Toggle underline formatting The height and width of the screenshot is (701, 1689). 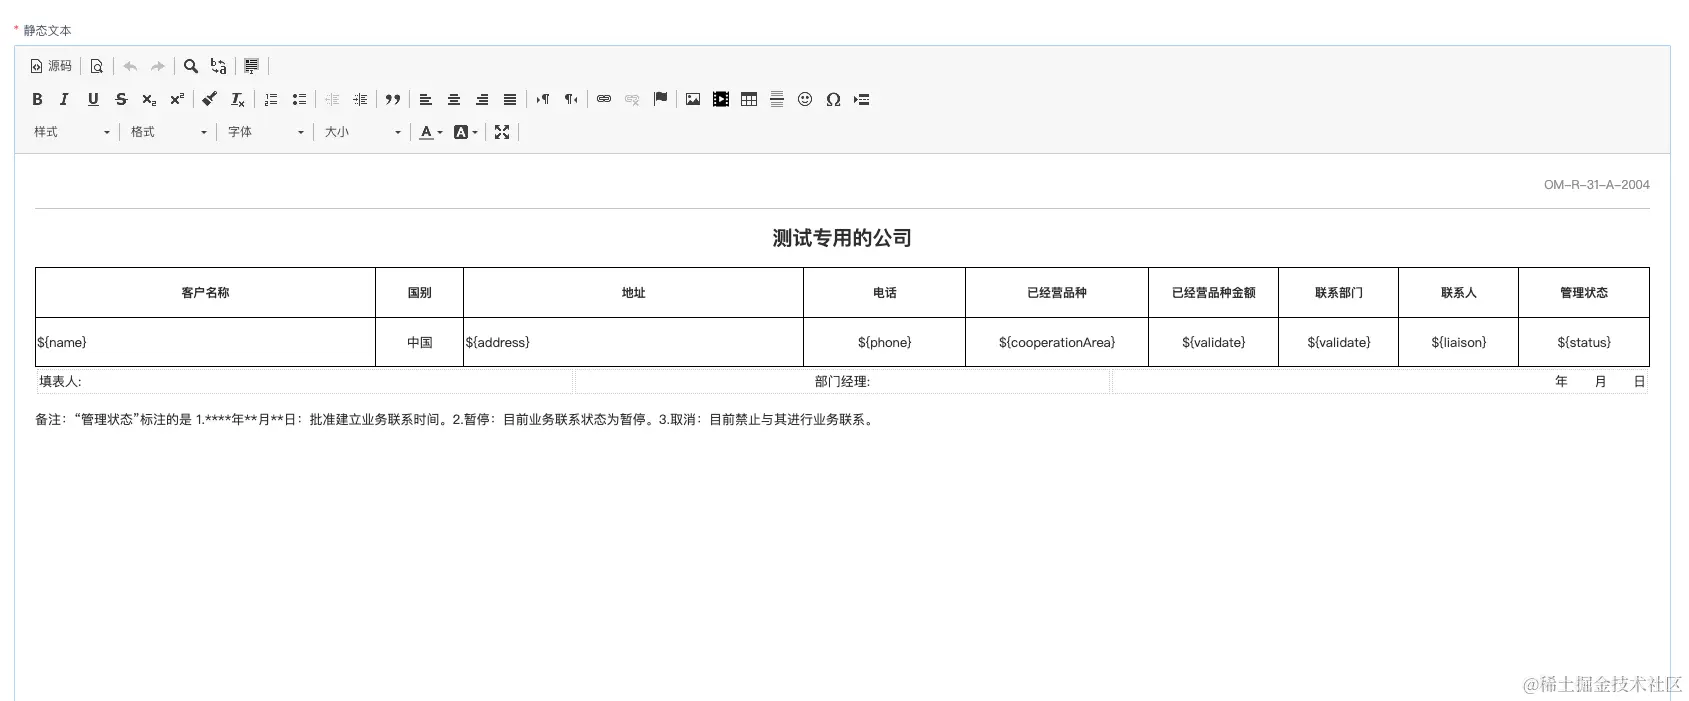(x=93, y=99)
